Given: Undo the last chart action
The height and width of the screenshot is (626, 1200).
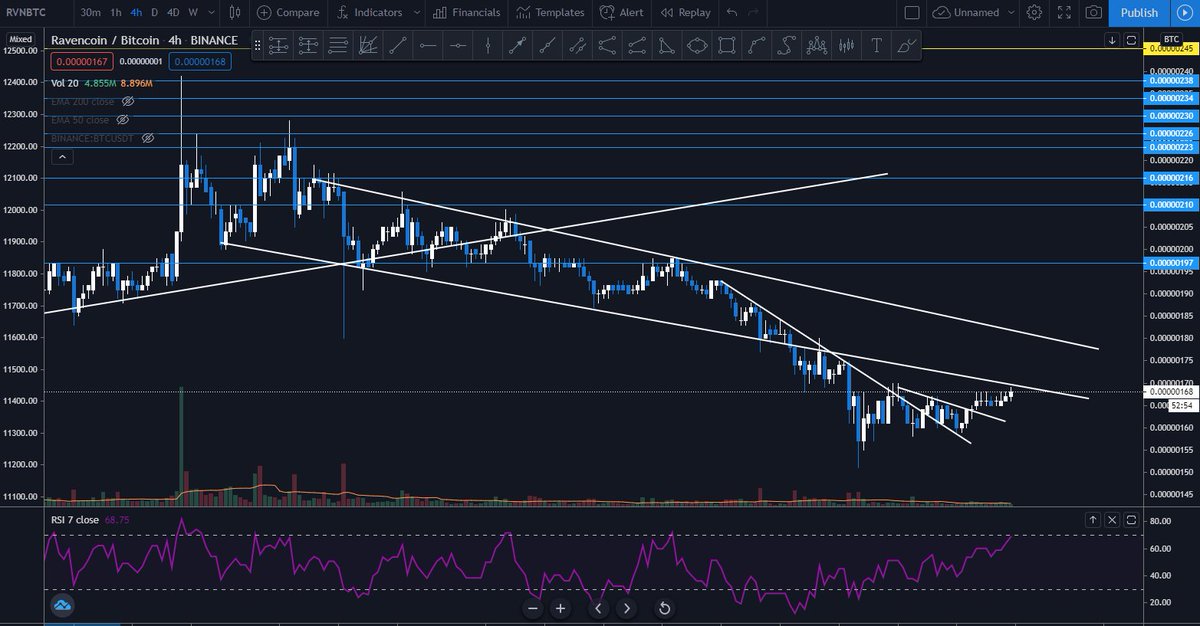Looking at the screenshot, I should coord(732,13).
